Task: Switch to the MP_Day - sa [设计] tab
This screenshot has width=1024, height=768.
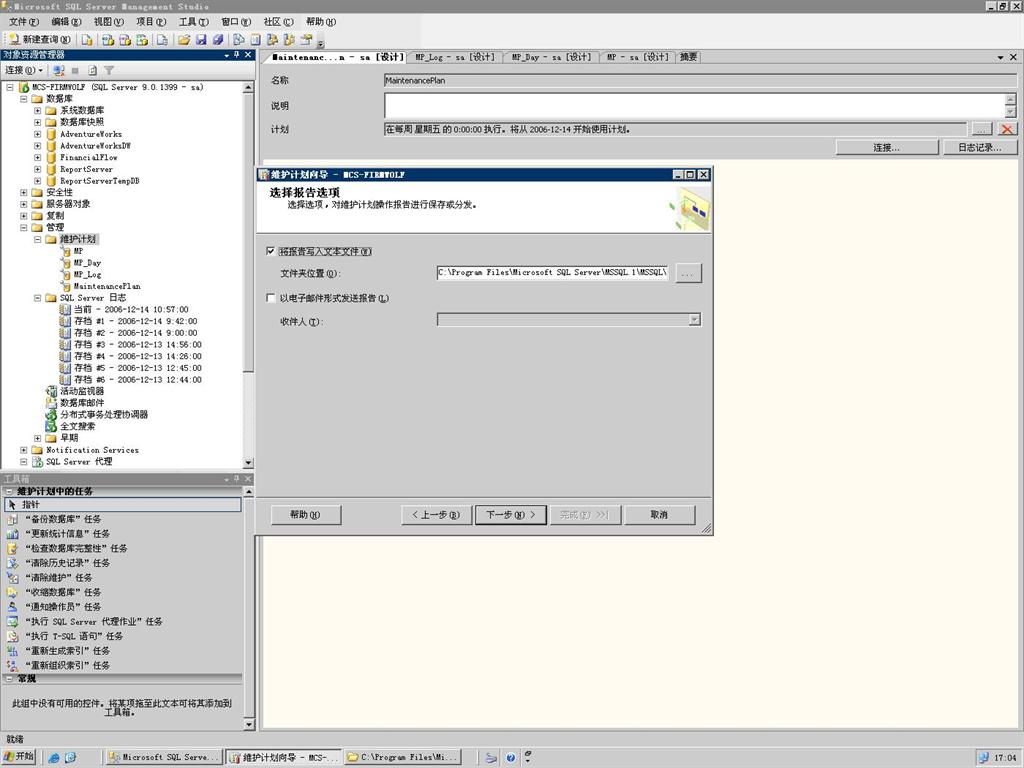Action: (551, 57)
